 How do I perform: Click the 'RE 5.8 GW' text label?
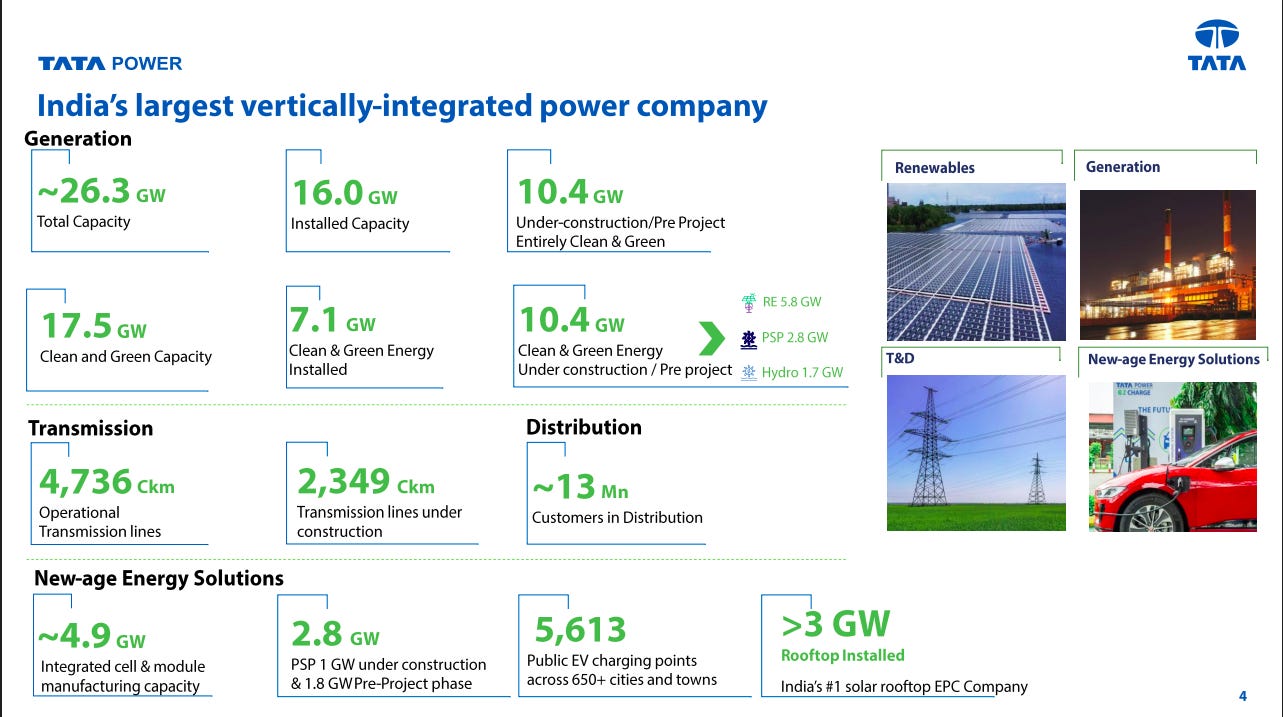[792, 302]
